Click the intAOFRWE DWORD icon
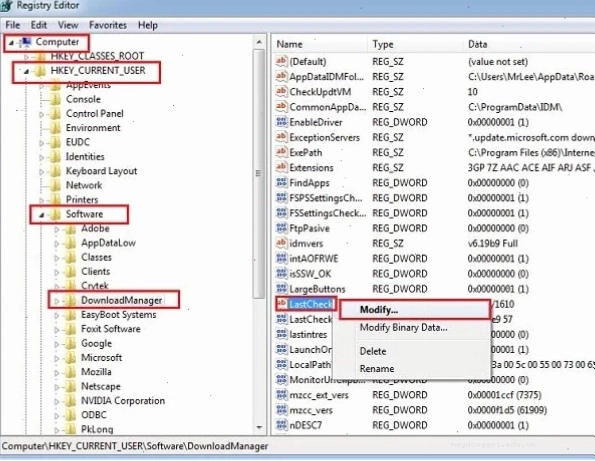Viewport: 595px width, 461px height. pos(281,258)
